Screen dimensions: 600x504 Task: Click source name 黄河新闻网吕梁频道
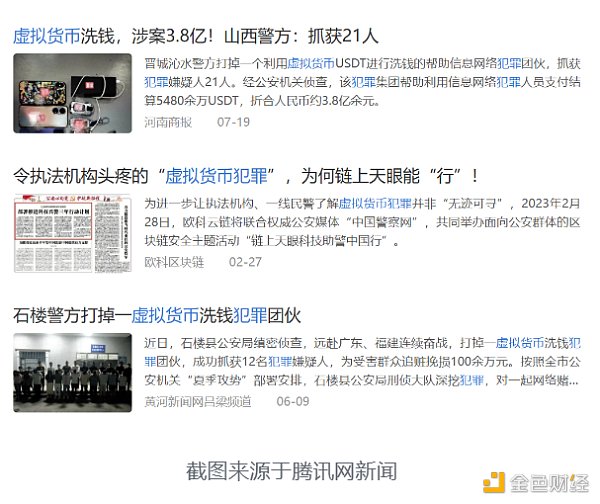tap(198, 401)
